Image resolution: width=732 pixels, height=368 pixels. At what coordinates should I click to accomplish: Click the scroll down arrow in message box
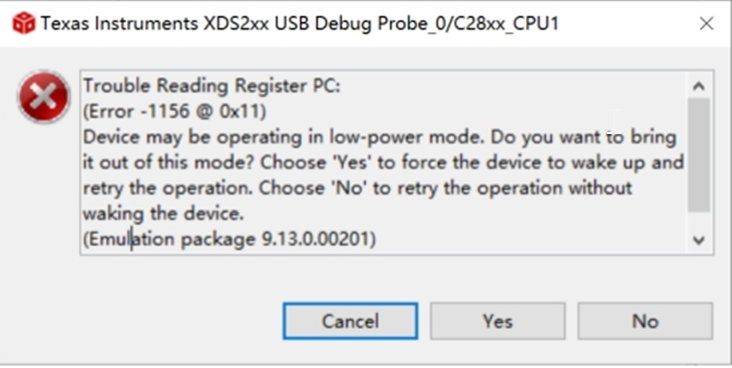tap(698, 240)
